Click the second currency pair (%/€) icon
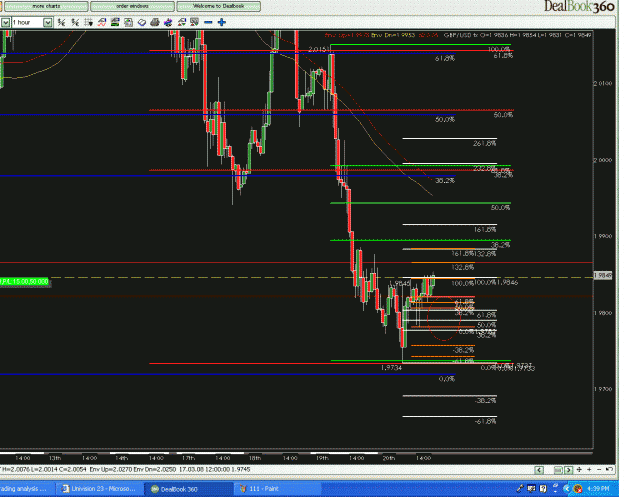This screenshot has height=497, width=625. coord(75,22)
